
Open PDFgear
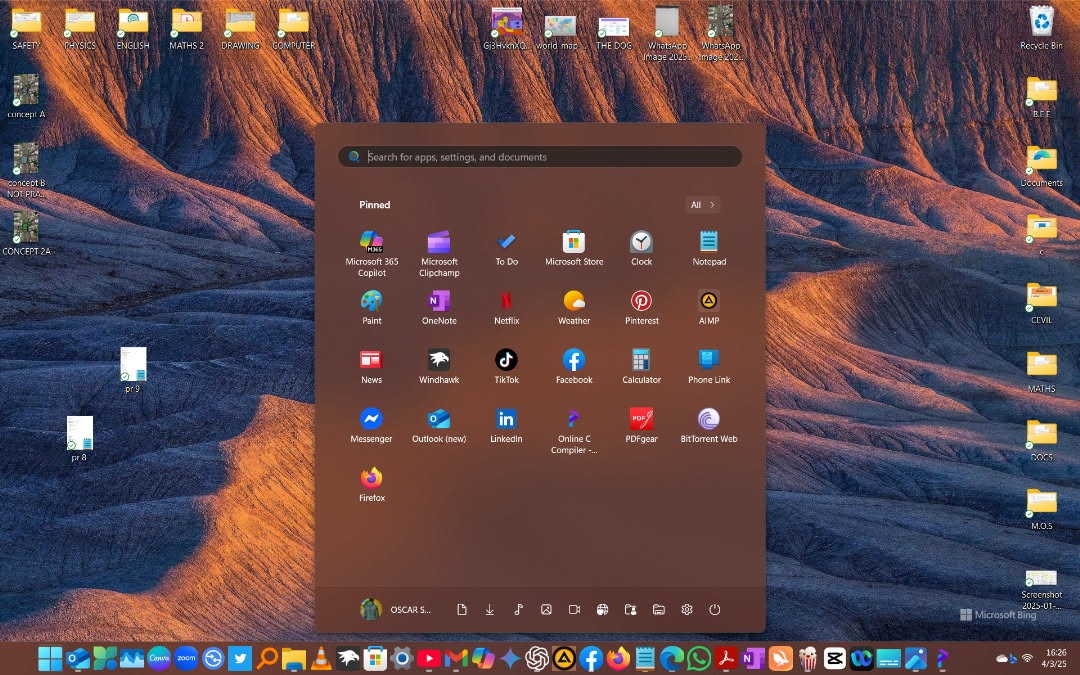coord(641,426)
